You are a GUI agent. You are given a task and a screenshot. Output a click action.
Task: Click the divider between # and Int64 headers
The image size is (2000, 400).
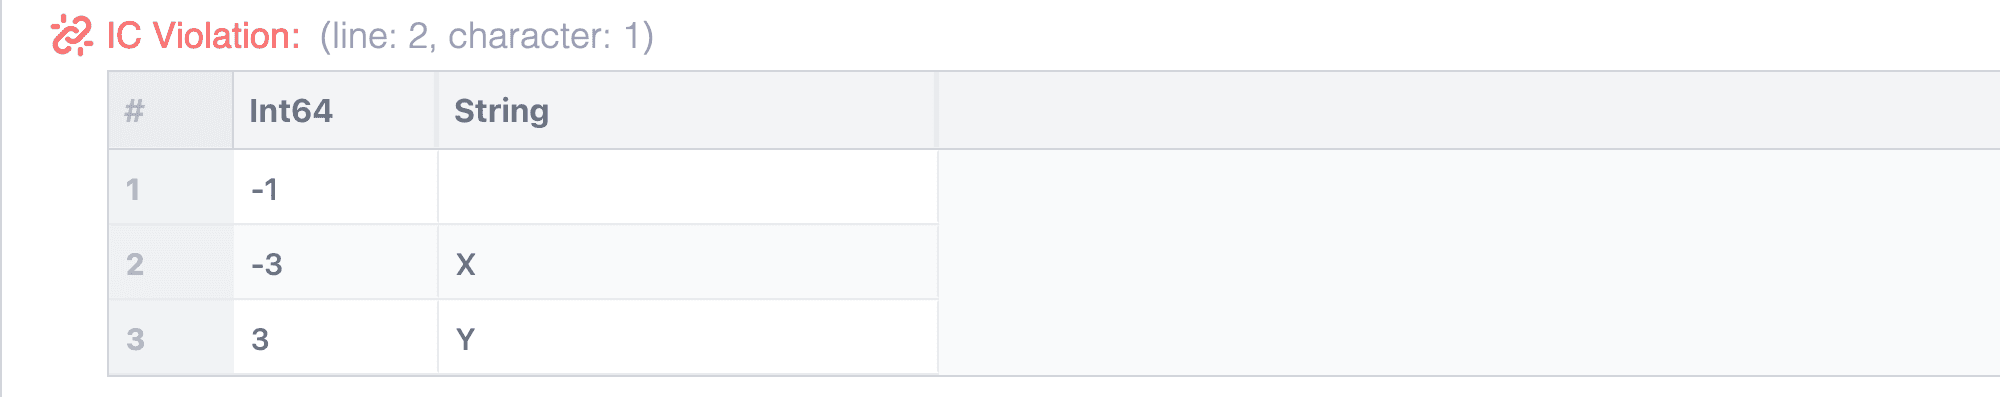click(233, 111)
